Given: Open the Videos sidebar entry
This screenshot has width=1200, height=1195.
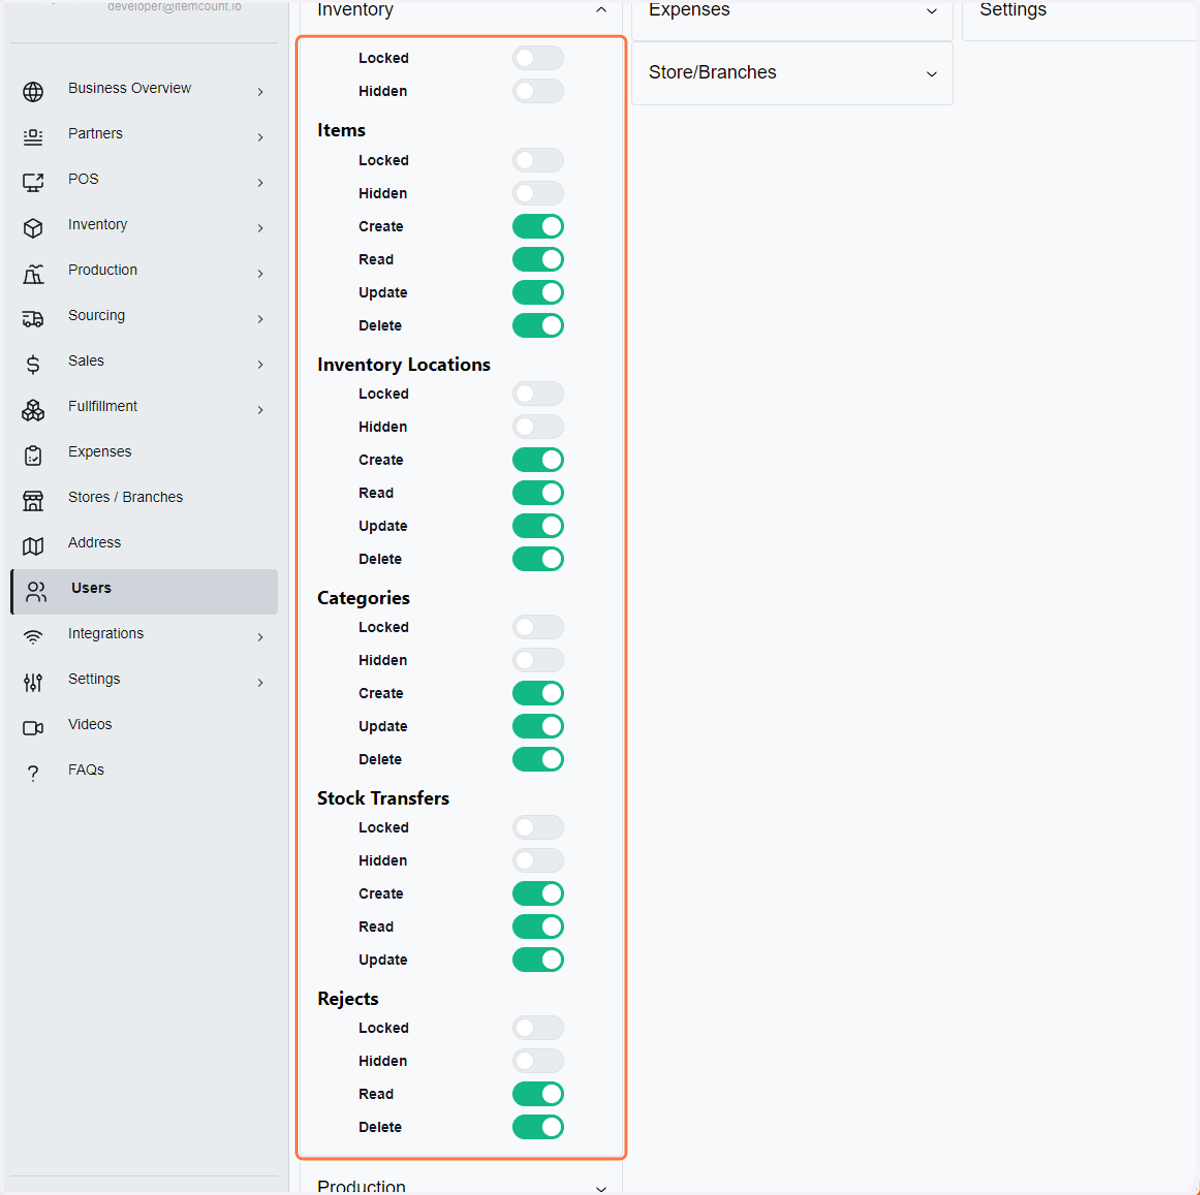Looking at the screenshot, I should 144,727.
